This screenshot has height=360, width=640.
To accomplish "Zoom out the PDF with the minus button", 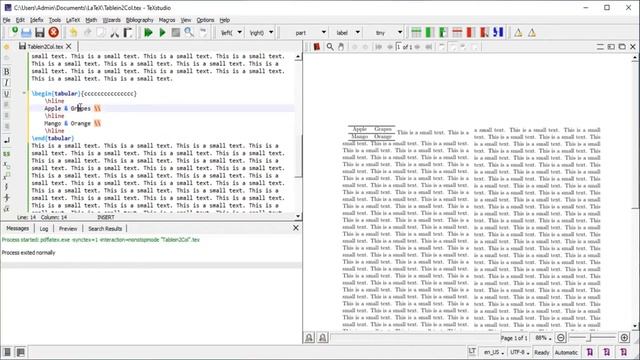I will (561, 338).
